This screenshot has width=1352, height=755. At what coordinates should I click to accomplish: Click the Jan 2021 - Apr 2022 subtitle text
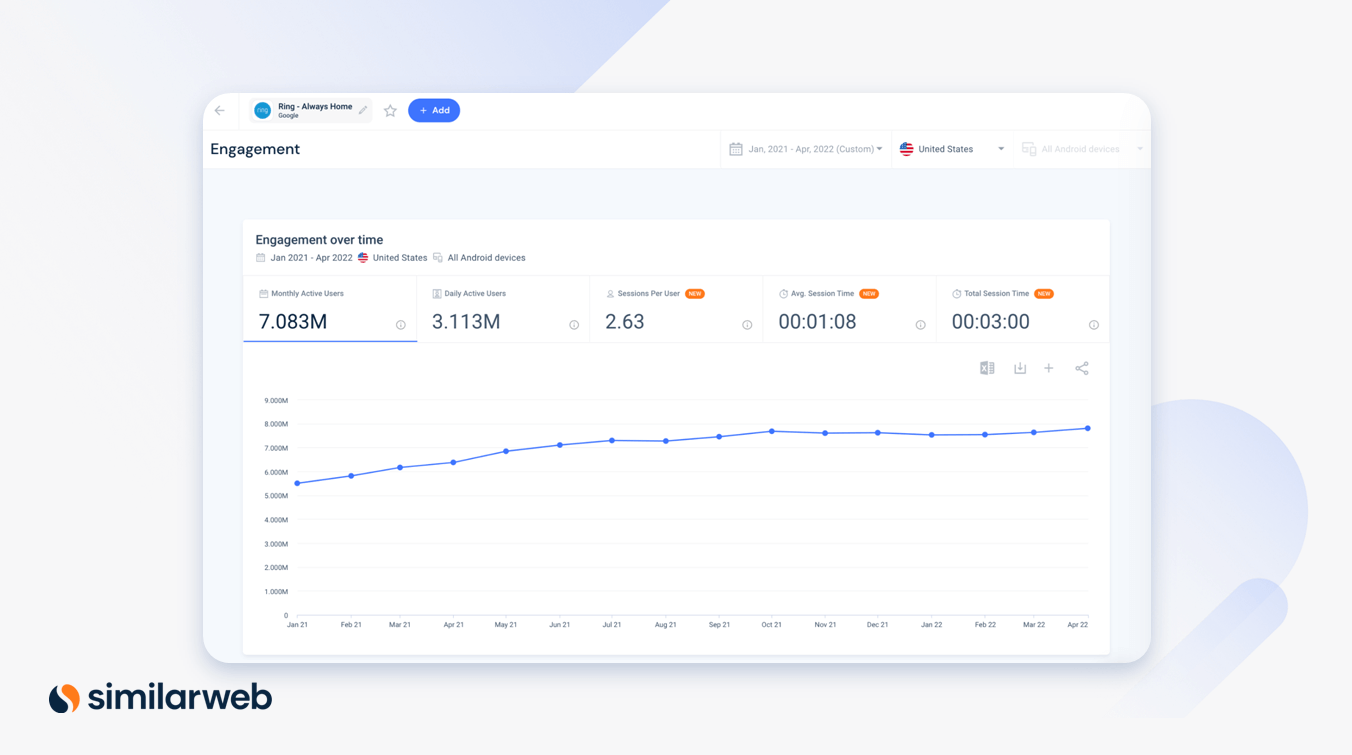click(311, 258)
